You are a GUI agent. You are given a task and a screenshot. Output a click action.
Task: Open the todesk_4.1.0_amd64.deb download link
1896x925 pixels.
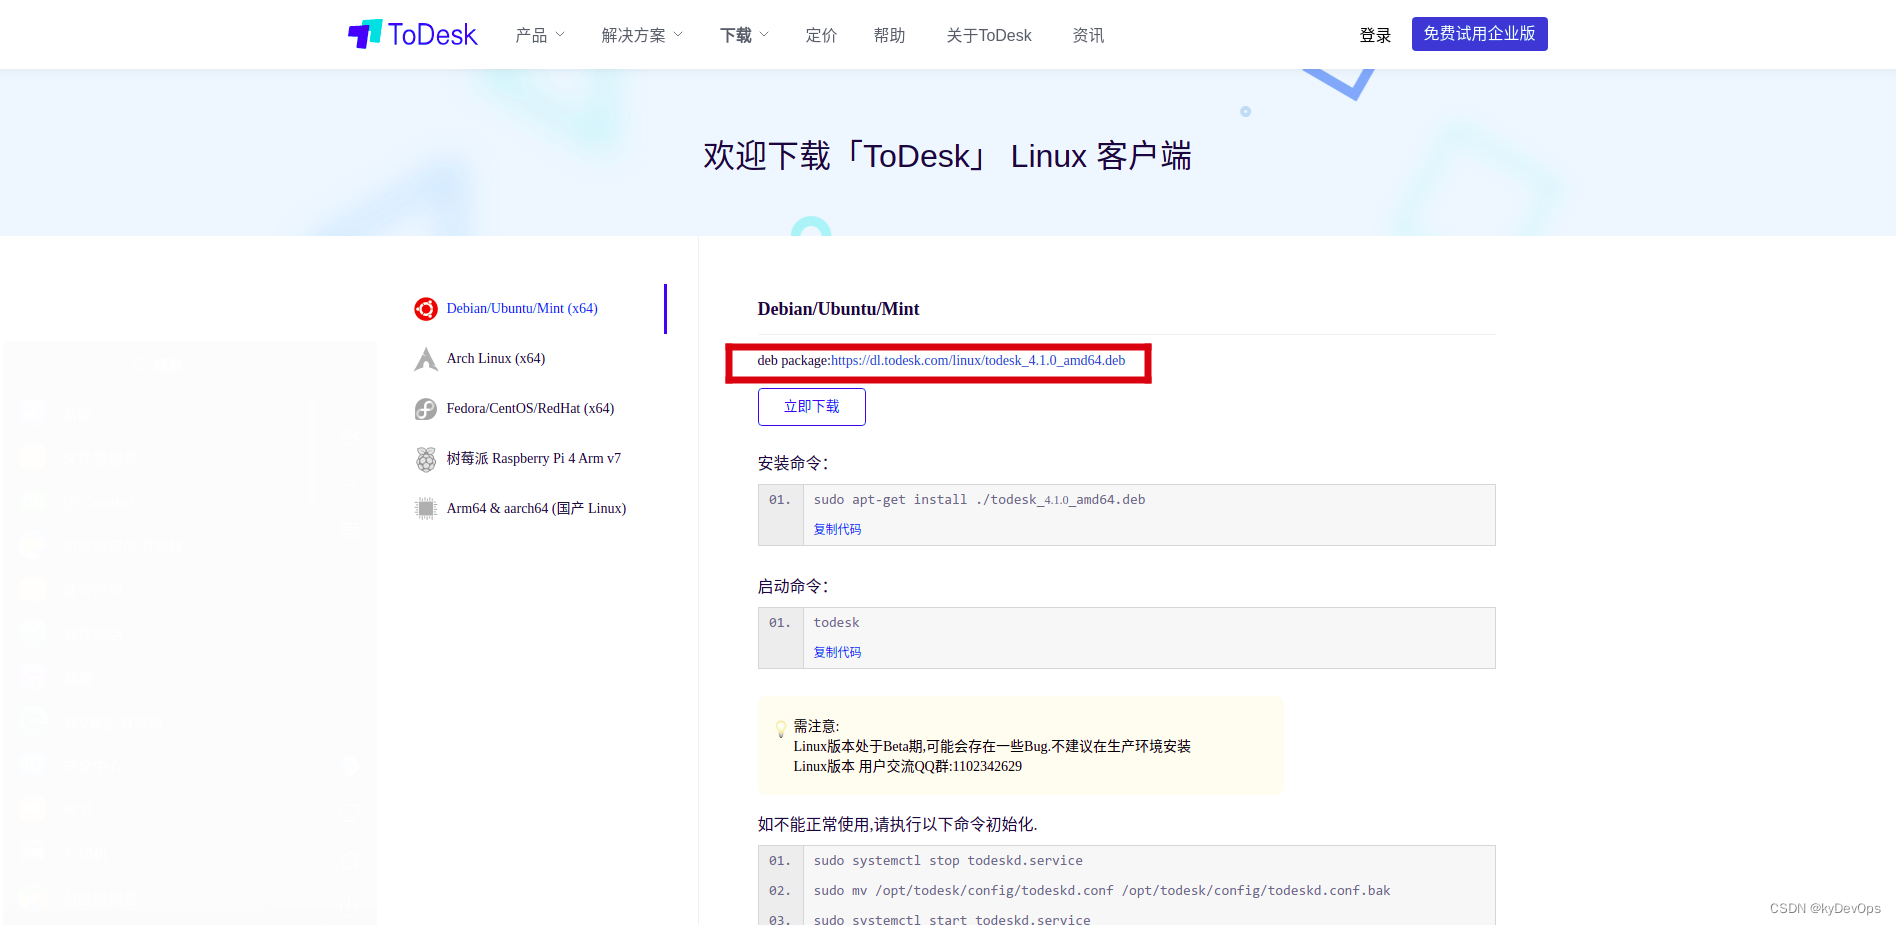(978, 361)
